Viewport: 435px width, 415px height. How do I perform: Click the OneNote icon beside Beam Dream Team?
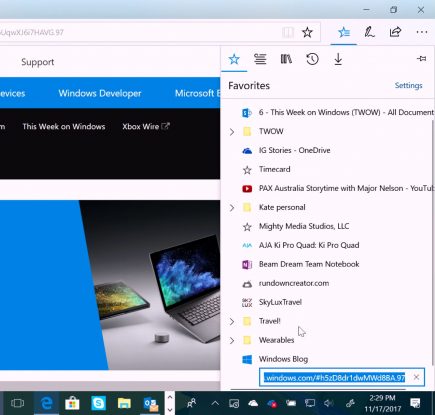(x=247, y=265)
